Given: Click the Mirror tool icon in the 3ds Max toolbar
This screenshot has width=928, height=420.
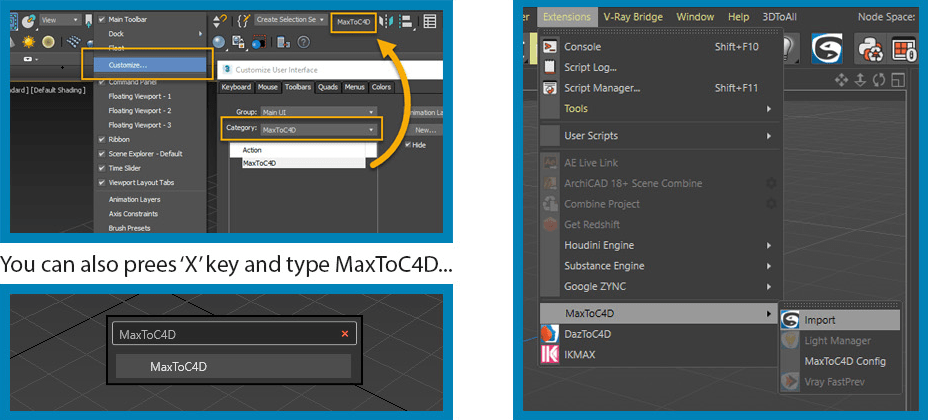Looking at the screenshot, I should click(386, 21).
